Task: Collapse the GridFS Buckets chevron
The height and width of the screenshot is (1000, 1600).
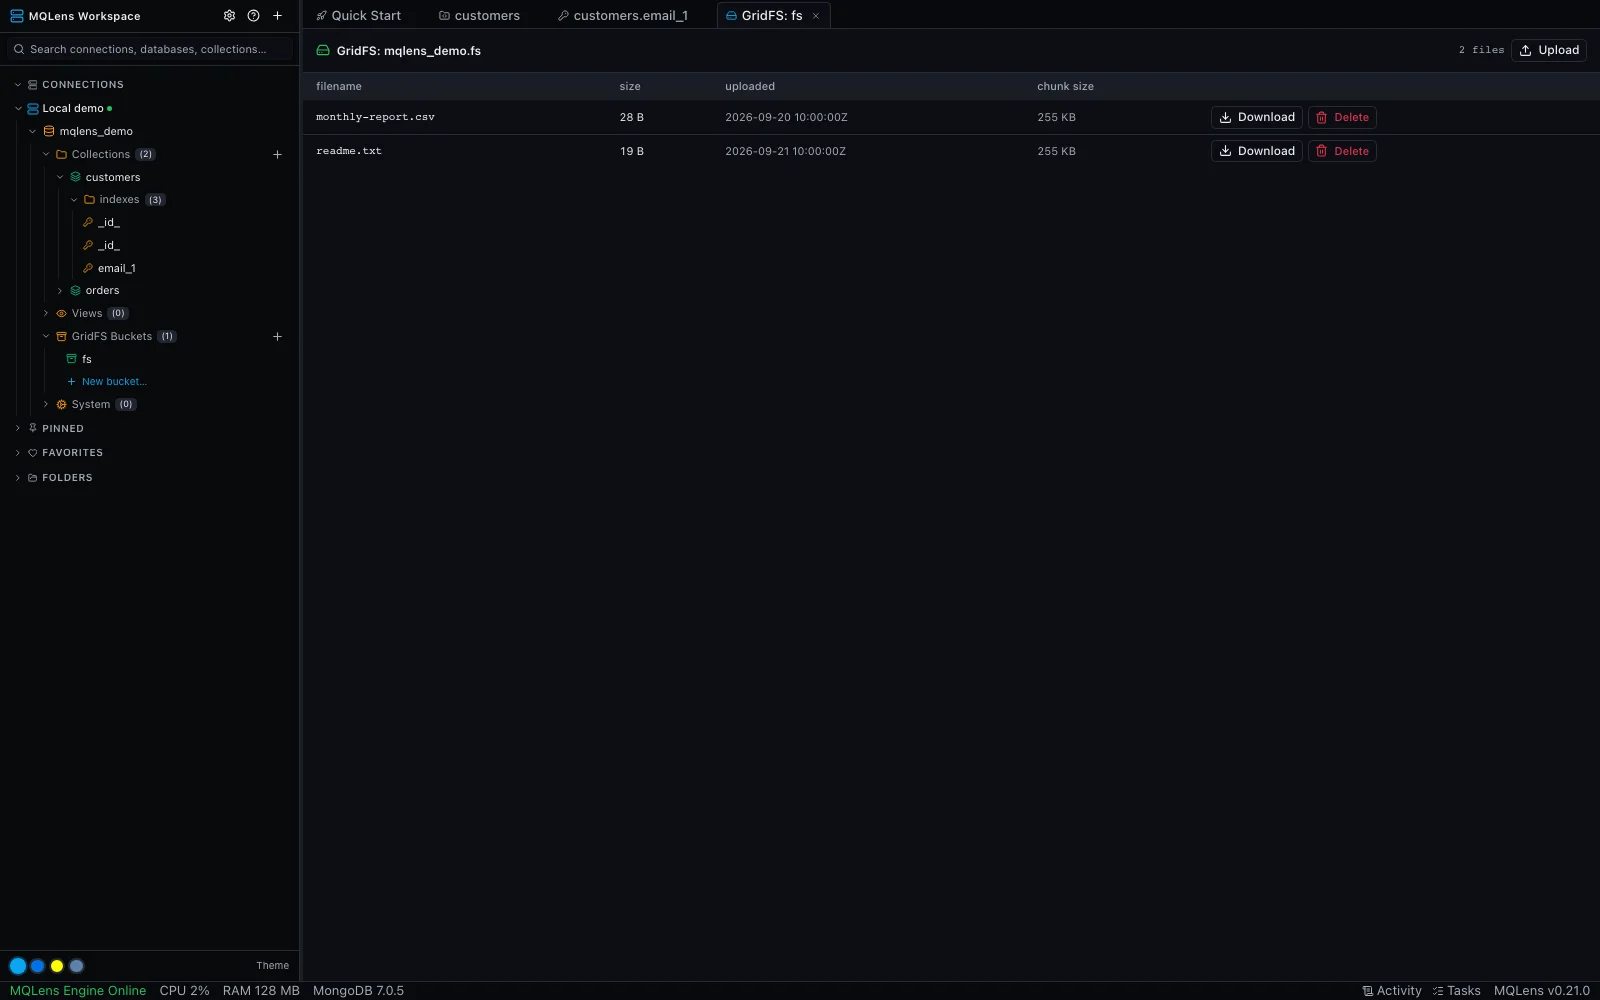Action: click(x=46, y=337)
